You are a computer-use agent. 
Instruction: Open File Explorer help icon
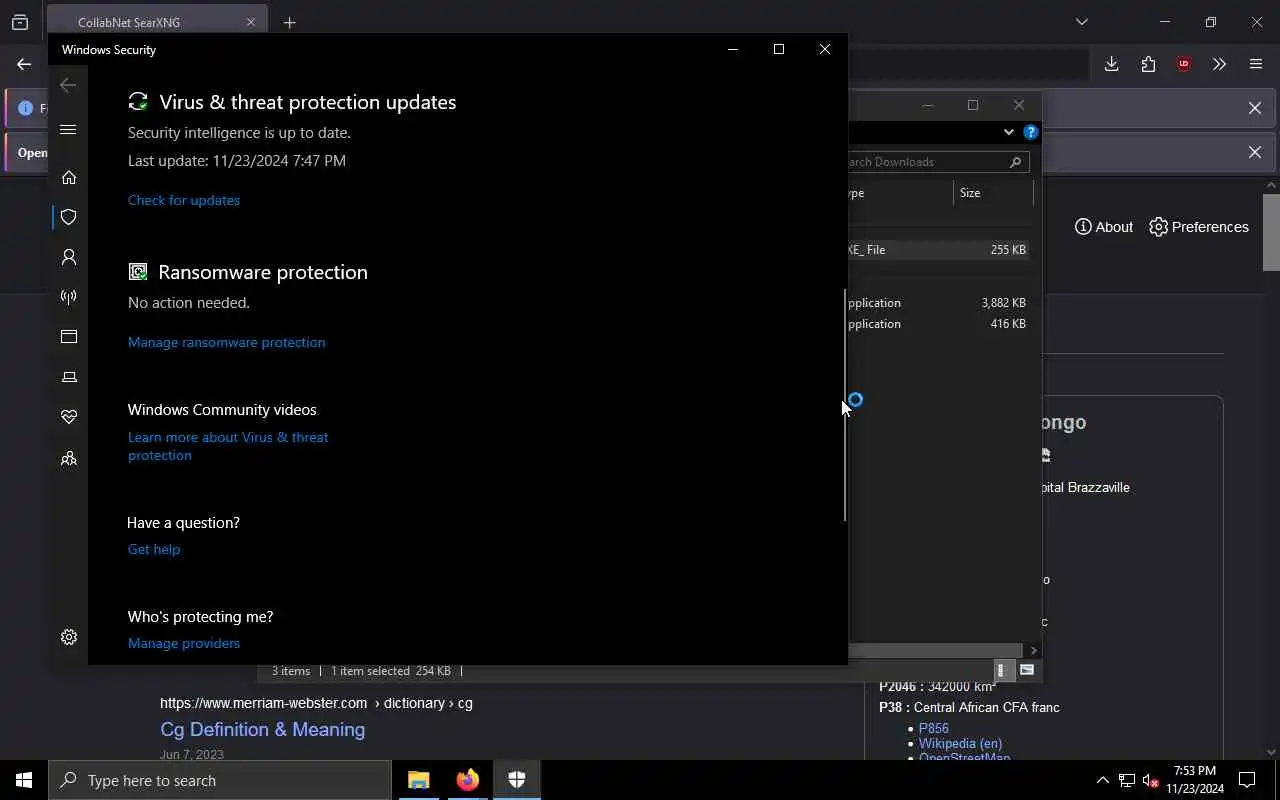pos(1031,132)
